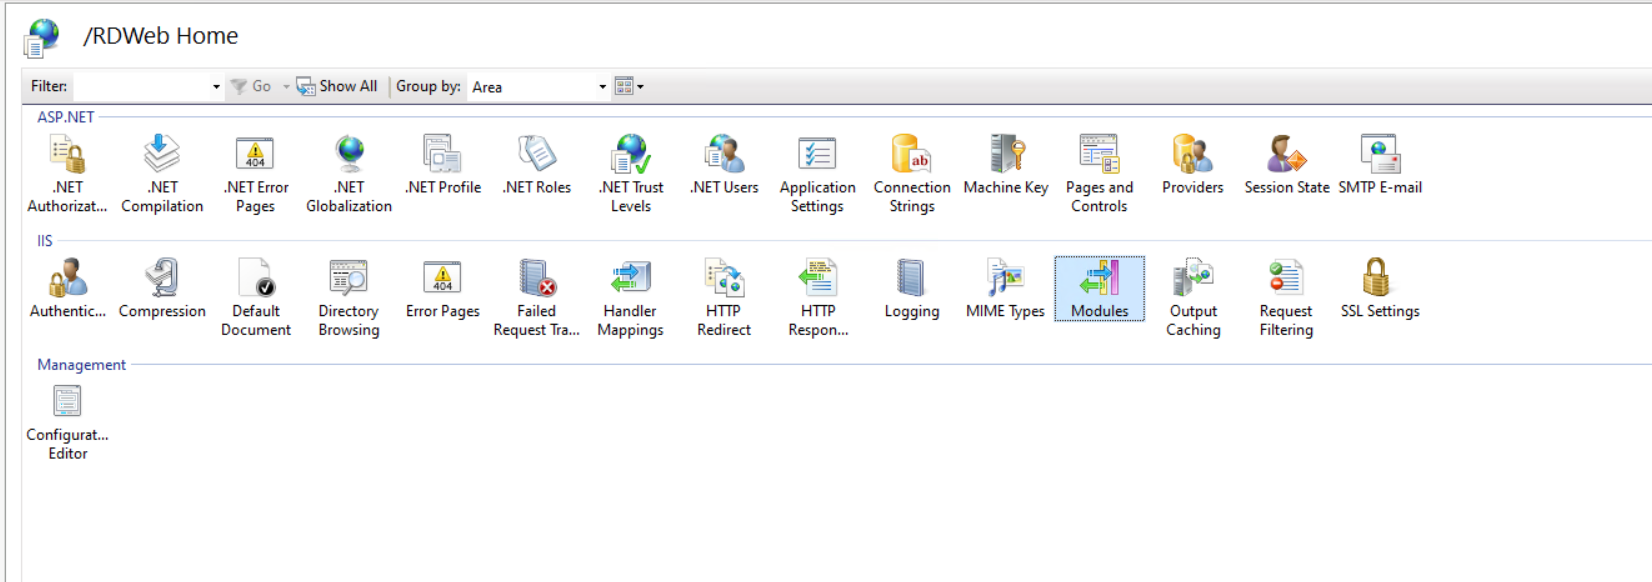Screen dimensions: 1652x582
Task: Expand the Filter dropdown list
Action: [x=216, y=87]
